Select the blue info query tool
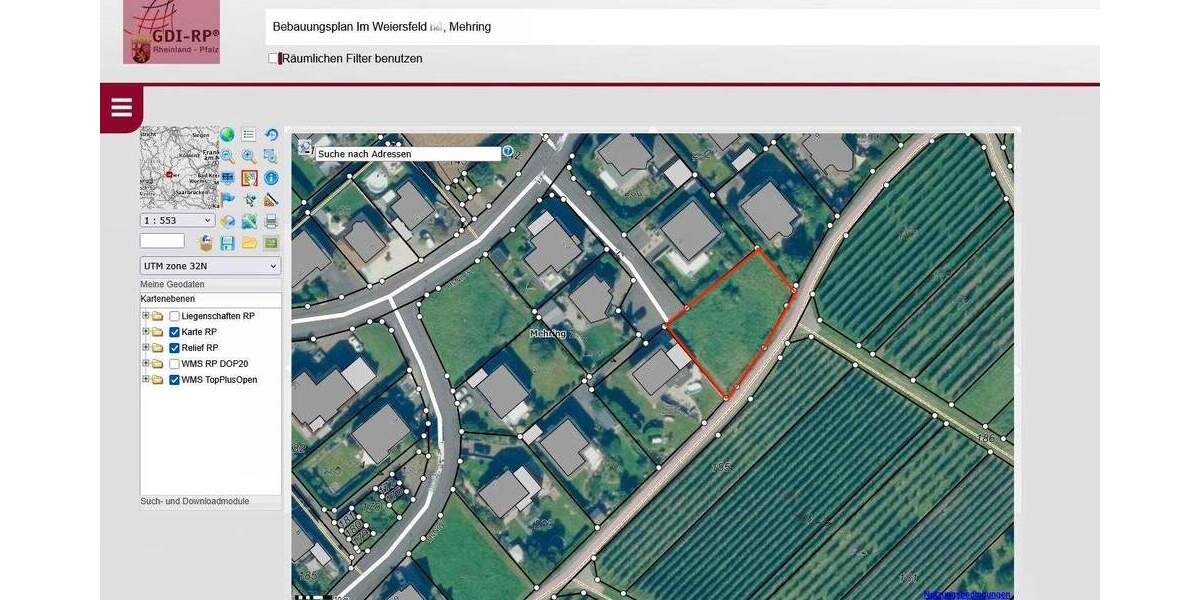The image size is (1200, 600). tap(271, 178)
